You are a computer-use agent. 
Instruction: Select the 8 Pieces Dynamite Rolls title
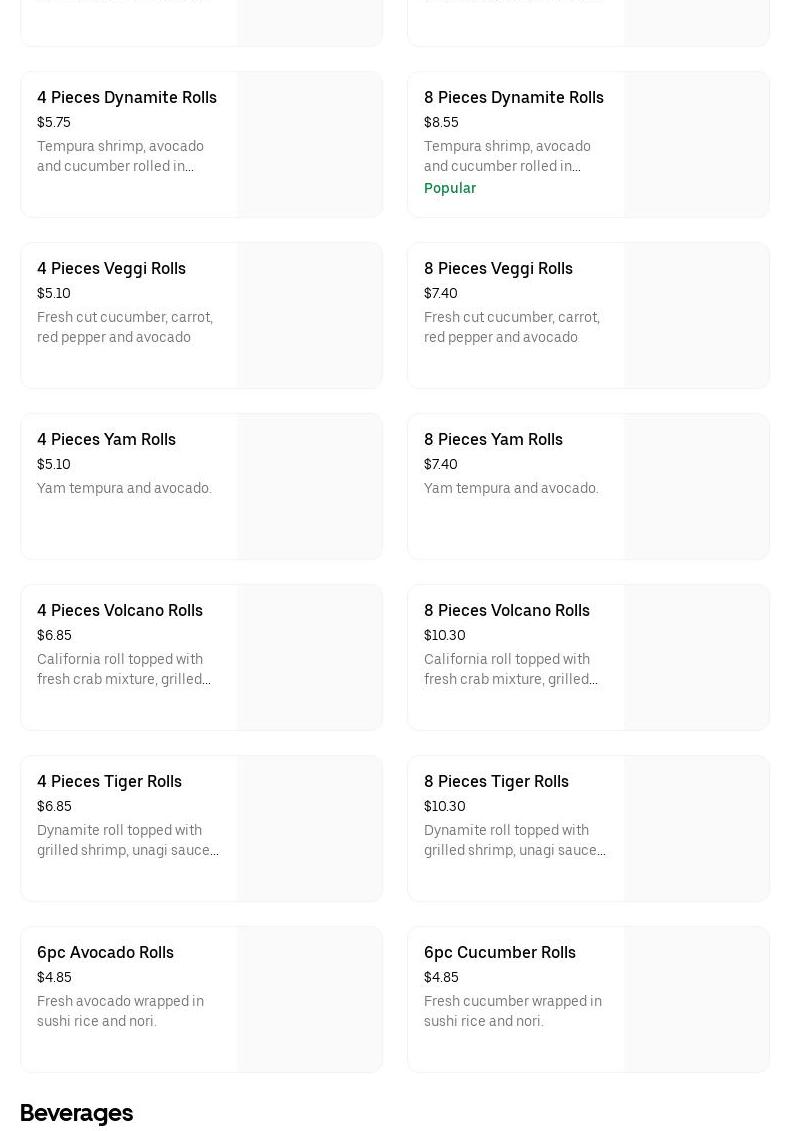[x=513, y=98]
